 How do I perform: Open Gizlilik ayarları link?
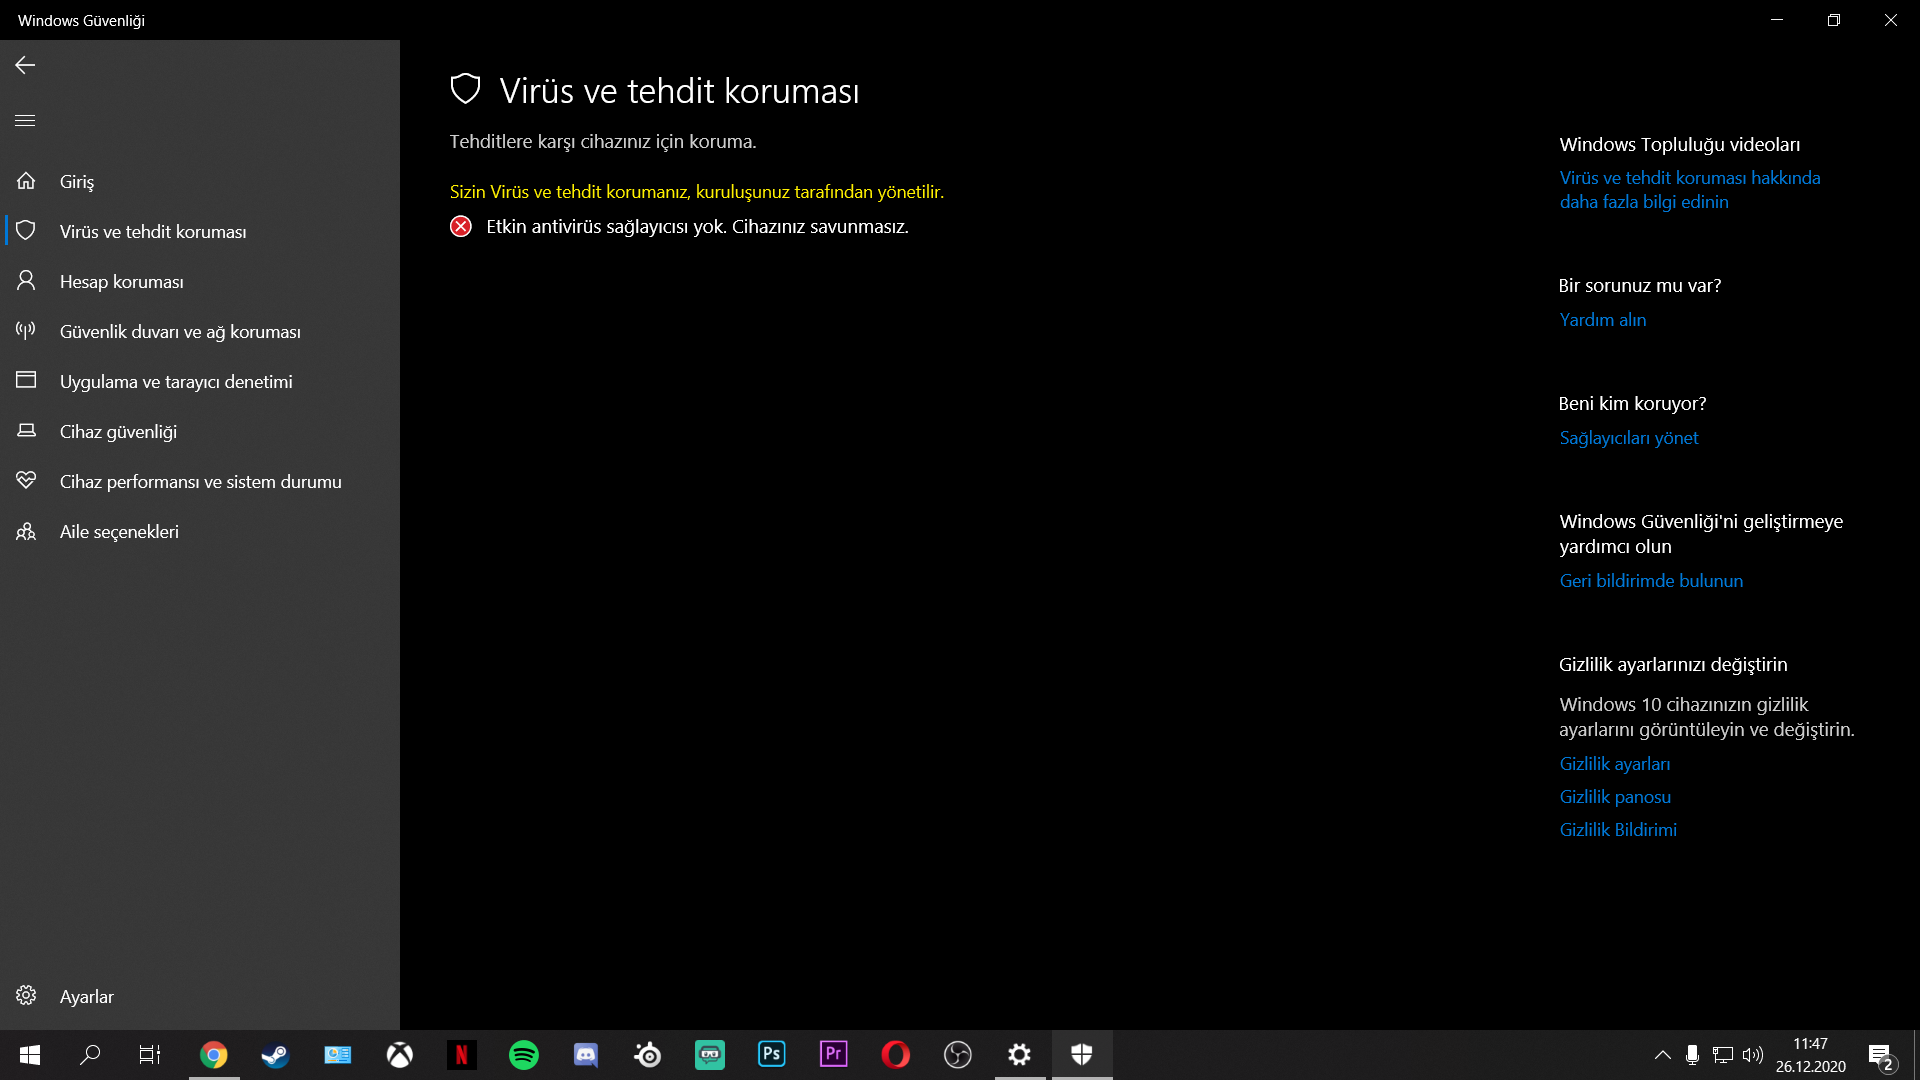[x=1614, y=764]
